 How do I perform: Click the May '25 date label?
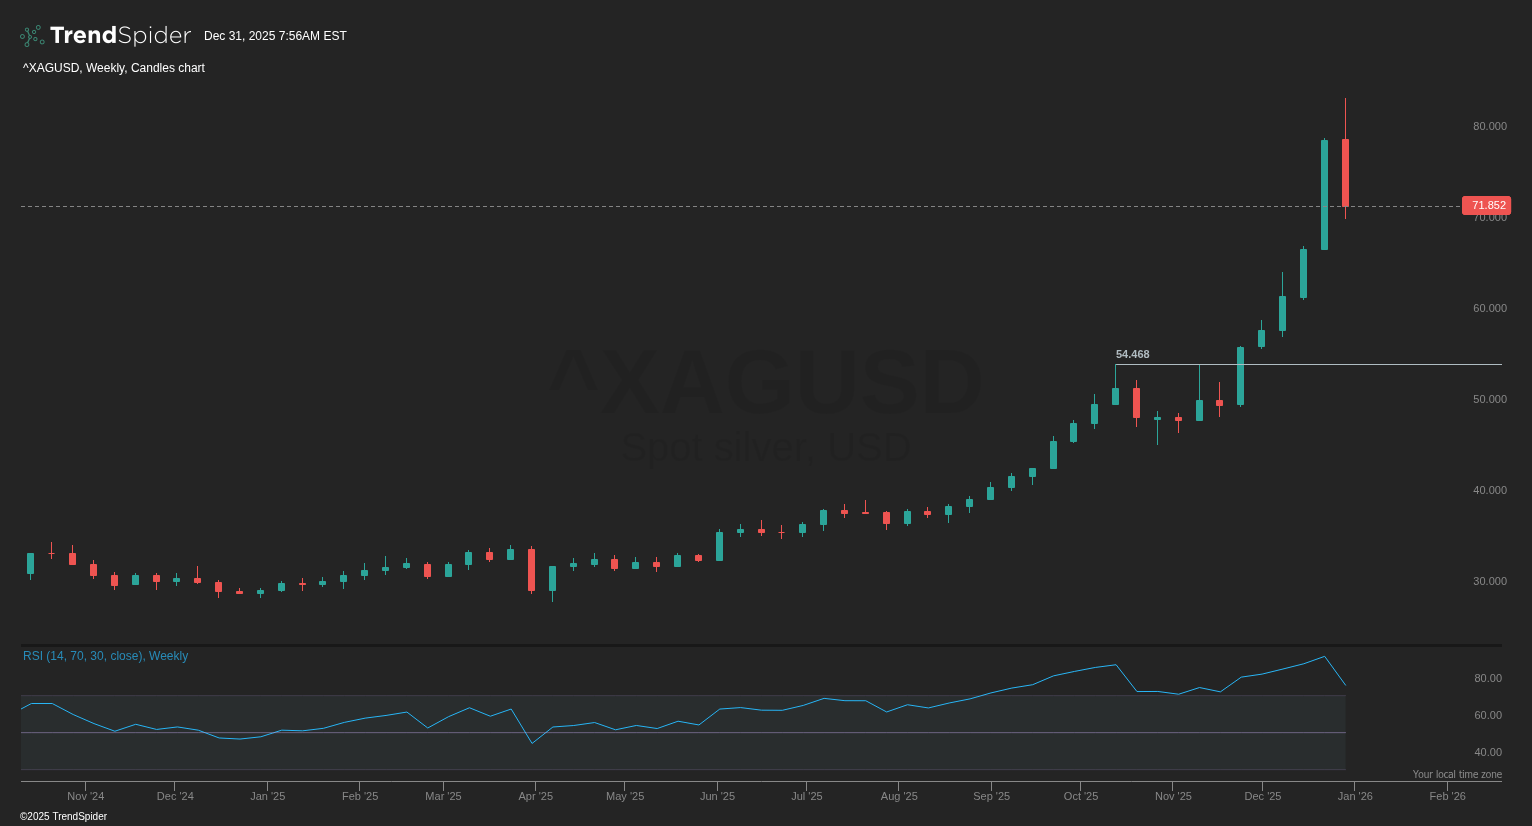click(x=625, y=796)
